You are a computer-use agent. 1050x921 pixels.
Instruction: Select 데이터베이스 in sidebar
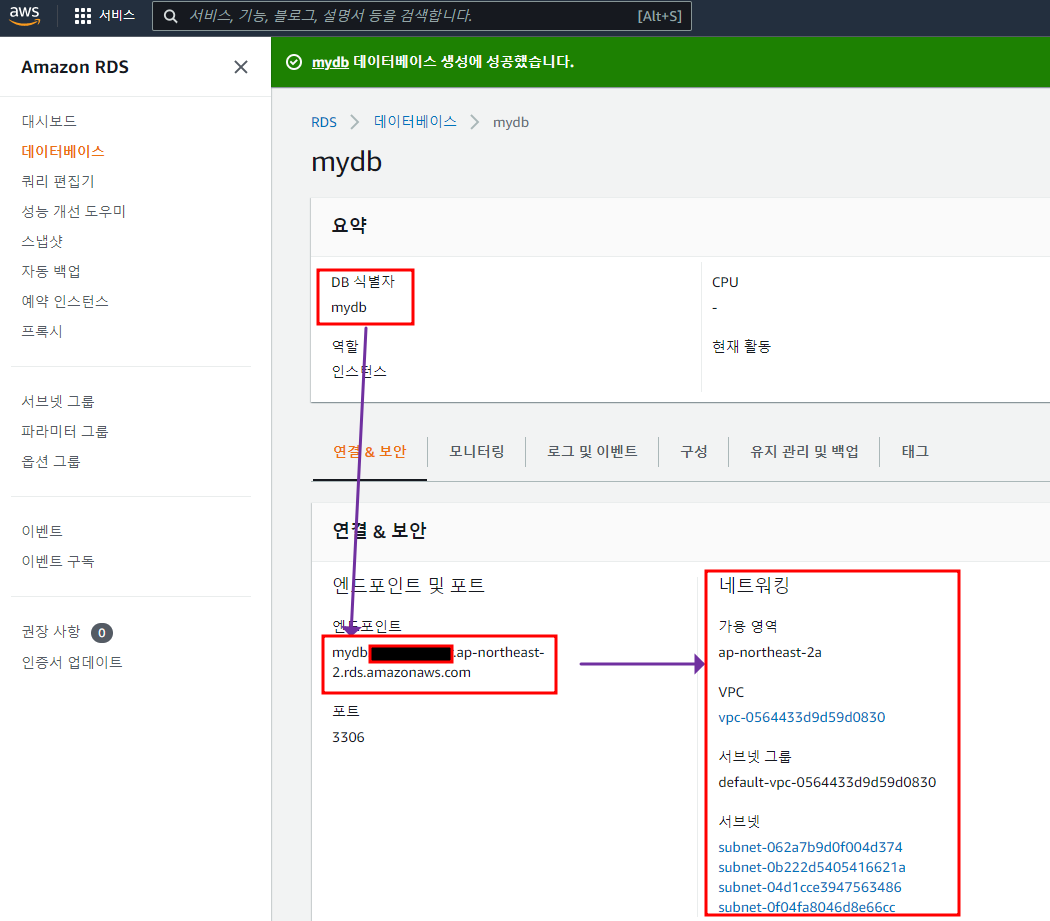63,151
